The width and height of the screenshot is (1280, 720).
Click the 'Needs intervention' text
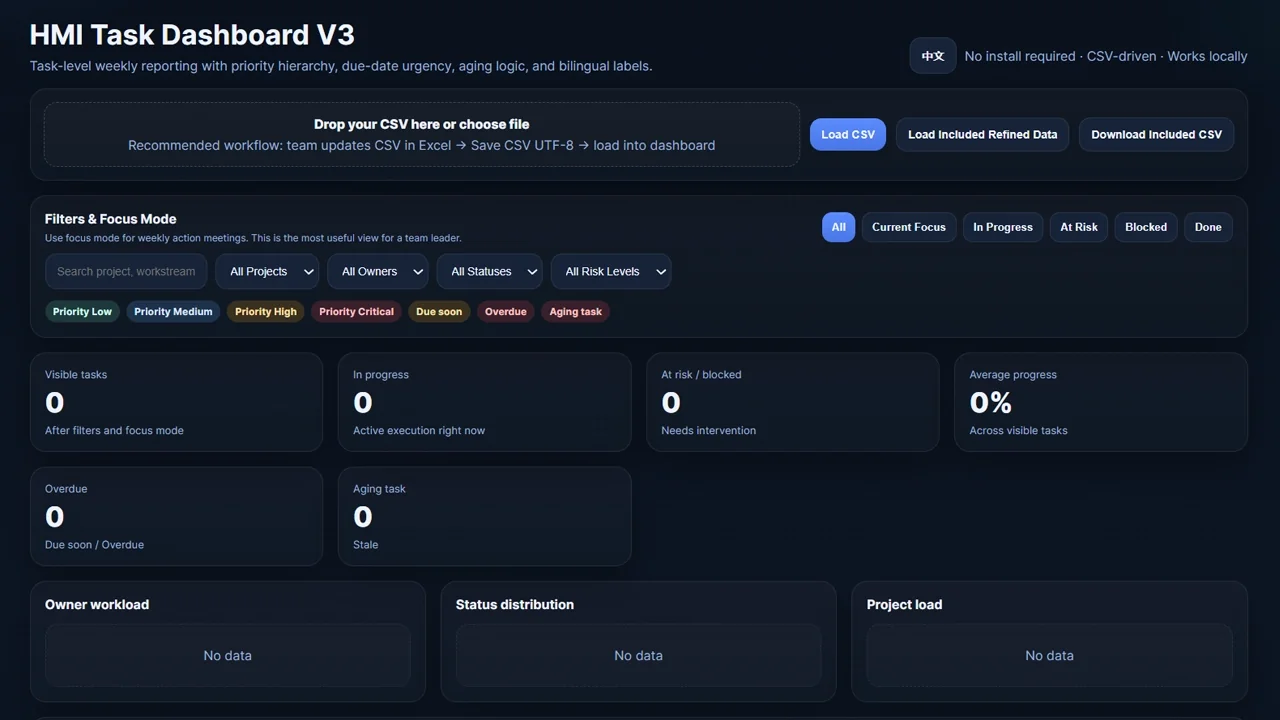point(708,431)
